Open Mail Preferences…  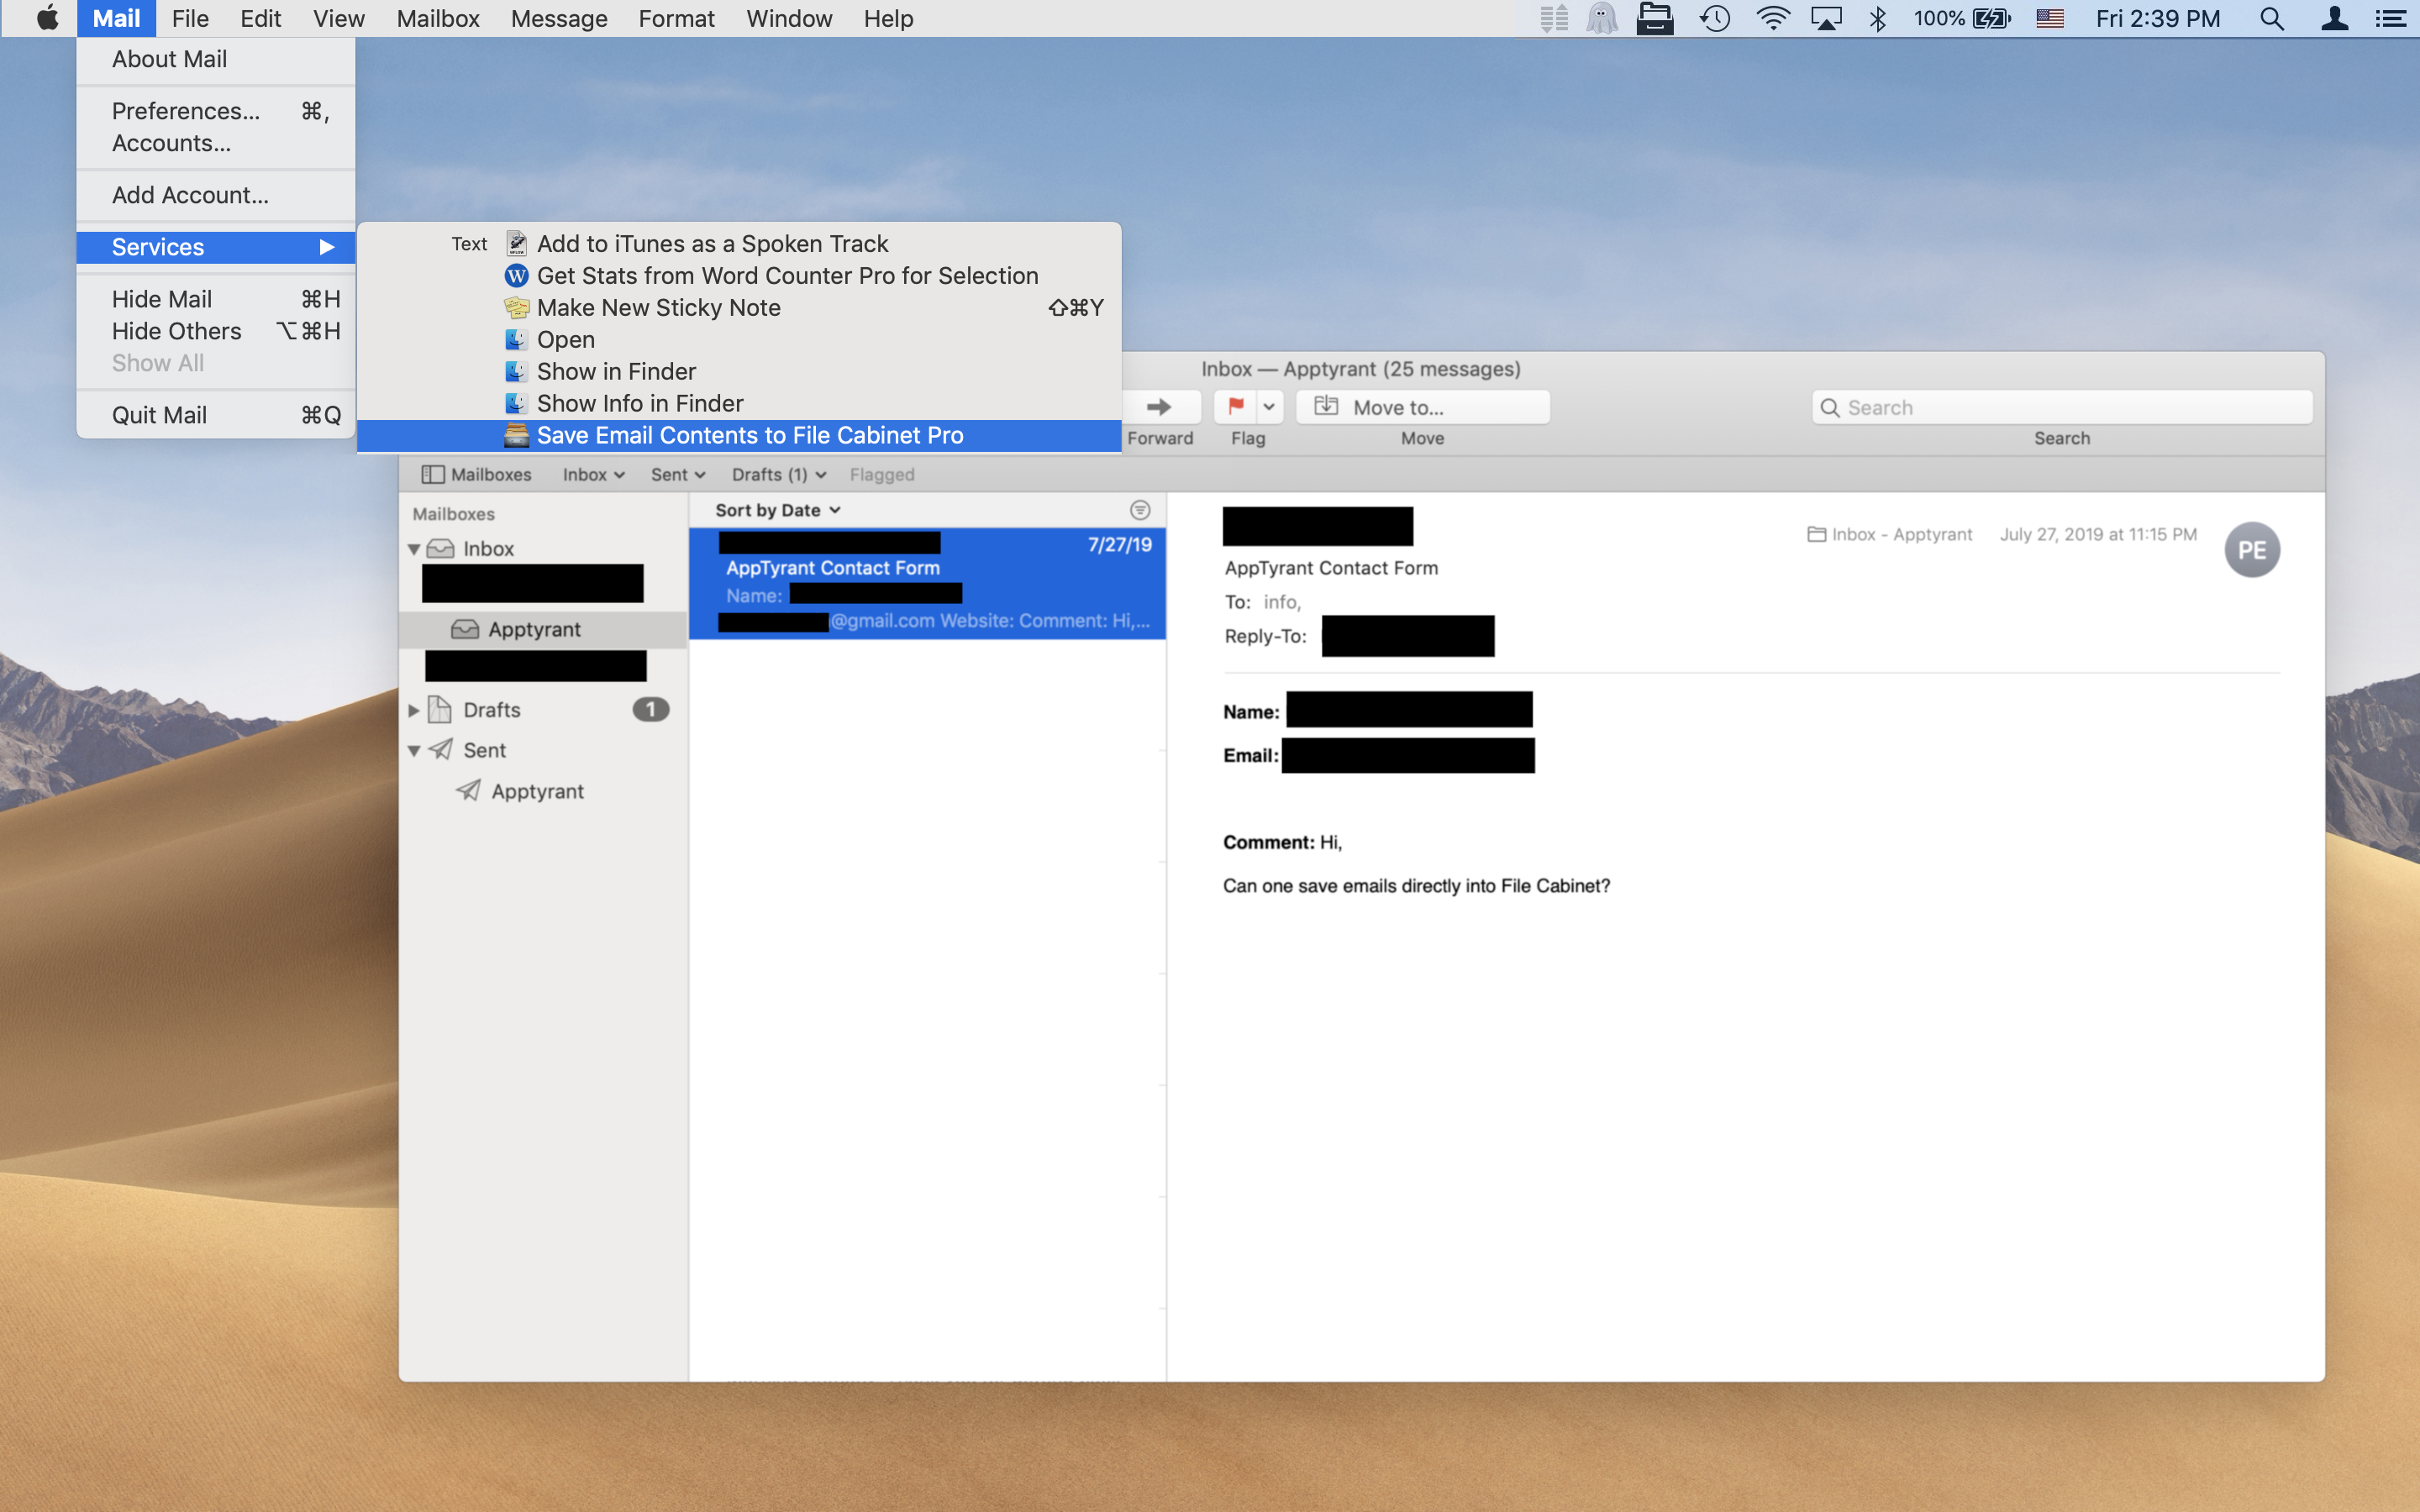point(216,111)
